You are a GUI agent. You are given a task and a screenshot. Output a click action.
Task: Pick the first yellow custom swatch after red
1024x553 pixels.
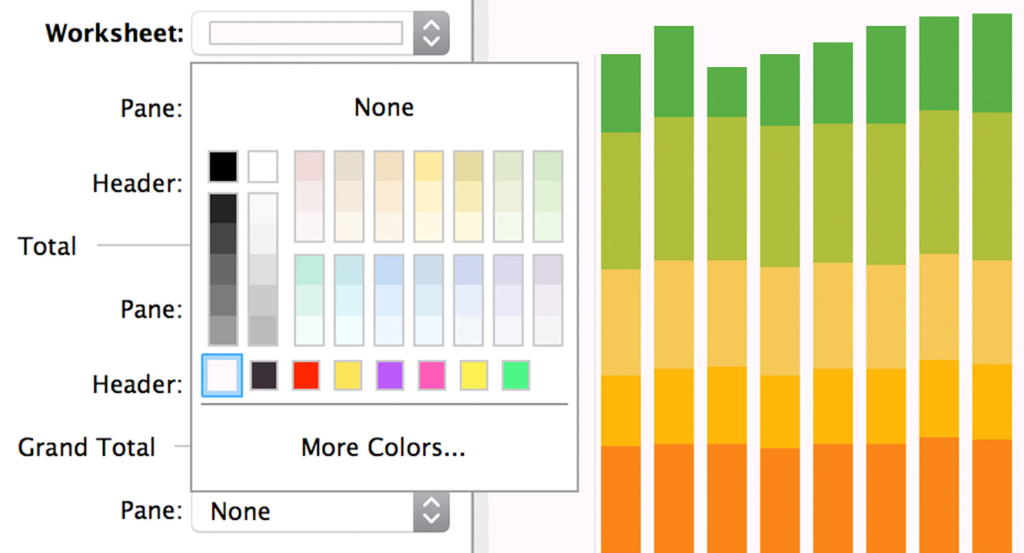click(347, 375)
